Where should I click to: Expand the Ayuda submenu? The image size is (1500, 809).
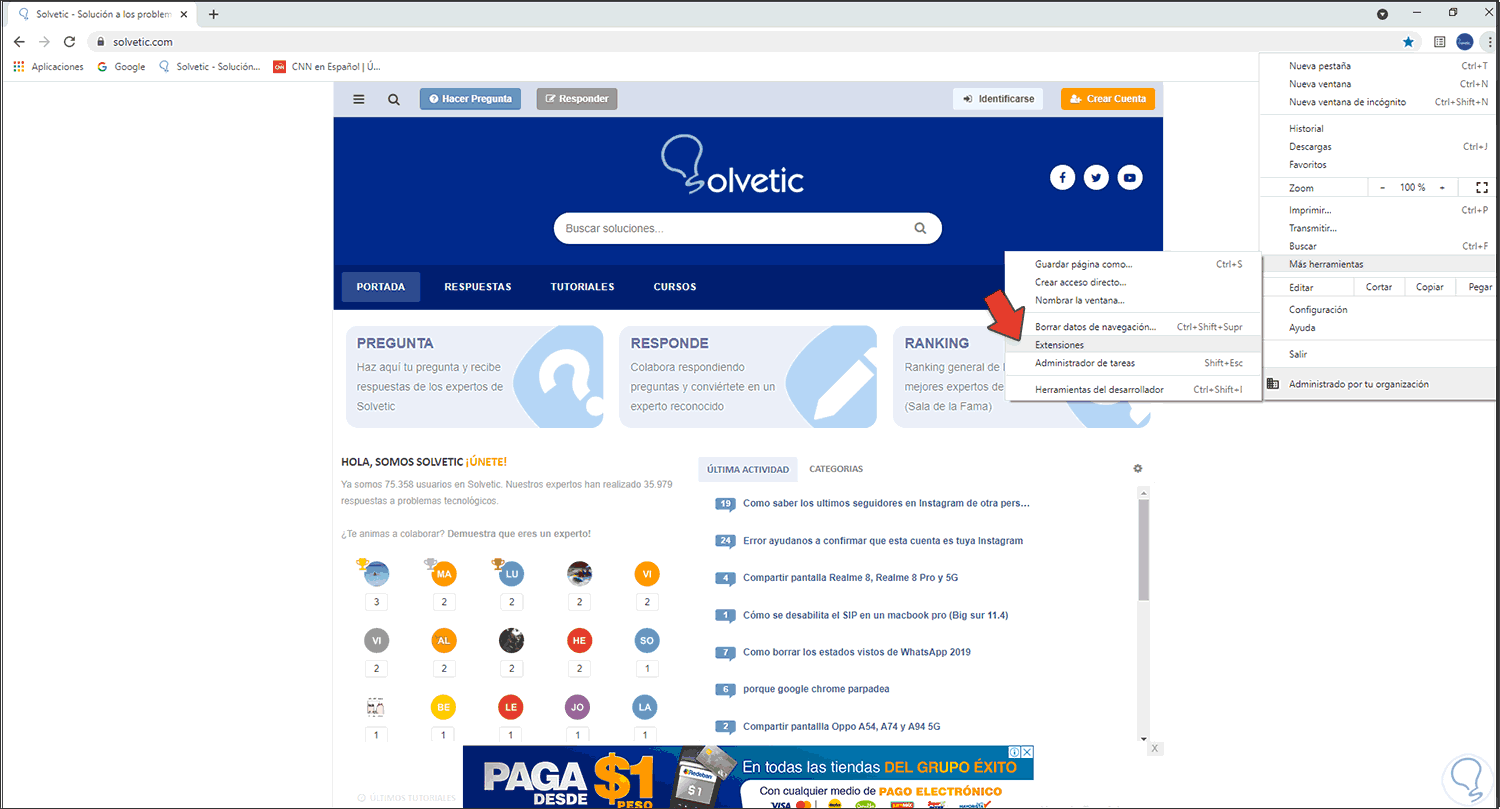coord(1380,327)
